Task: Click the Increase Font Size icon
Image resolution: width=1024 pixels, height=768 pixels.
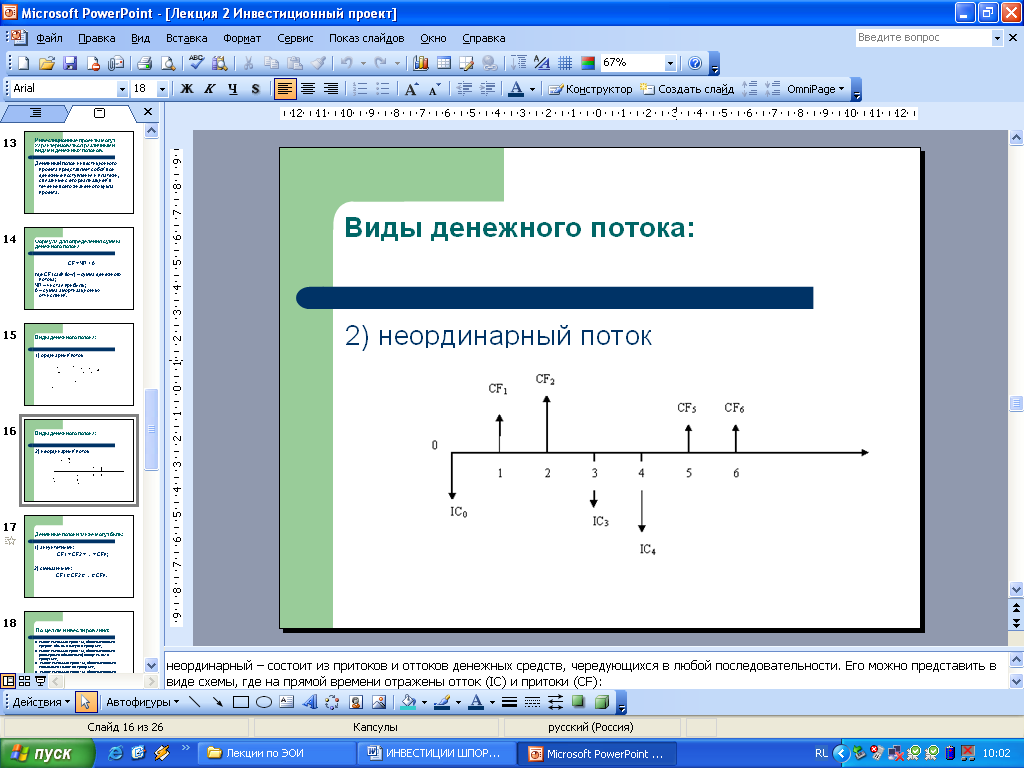Action: 411,89
